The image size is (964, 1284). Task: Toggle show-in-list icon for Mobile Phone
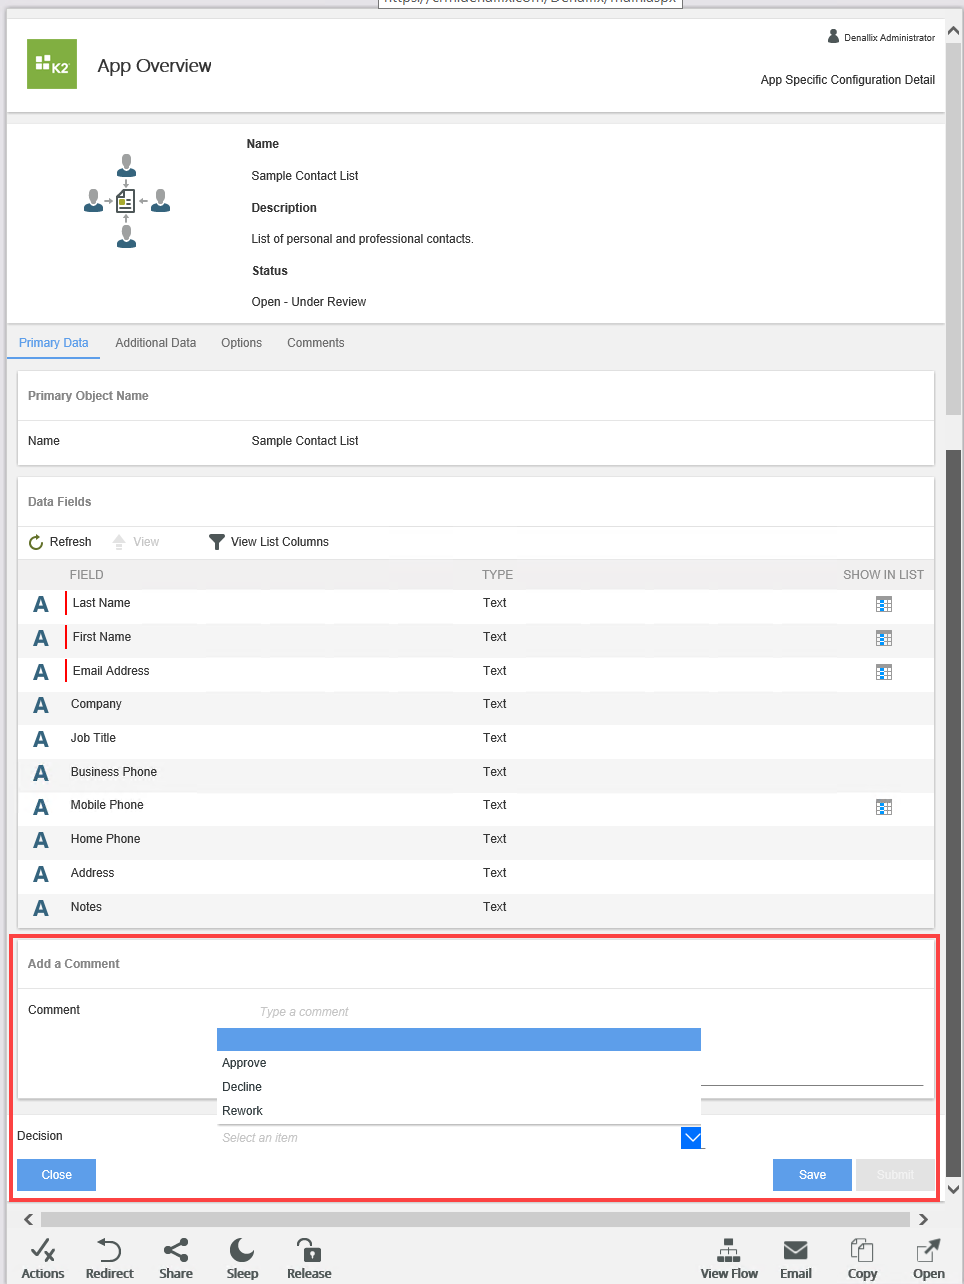(x=884, y=807)
